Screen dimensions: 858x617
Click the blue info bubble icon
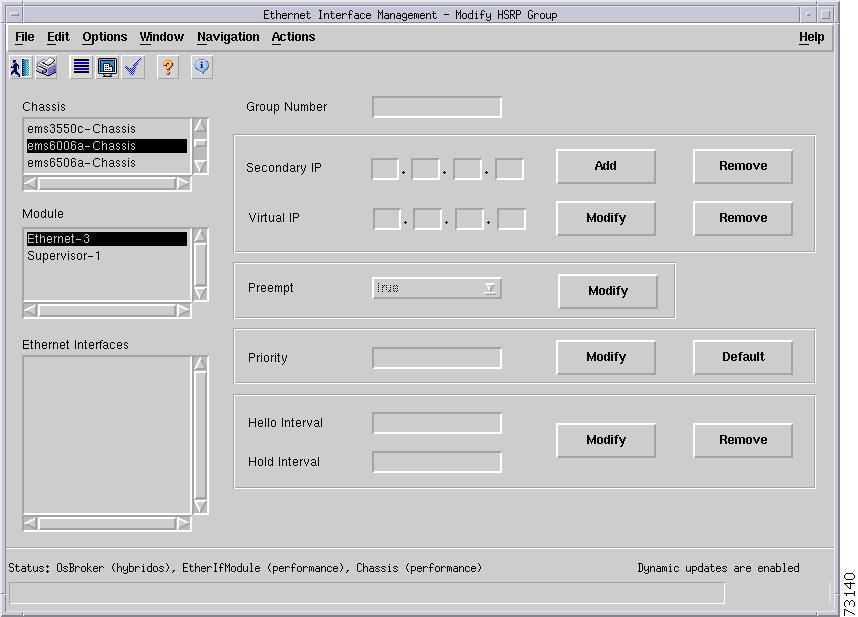pos(202,67)
